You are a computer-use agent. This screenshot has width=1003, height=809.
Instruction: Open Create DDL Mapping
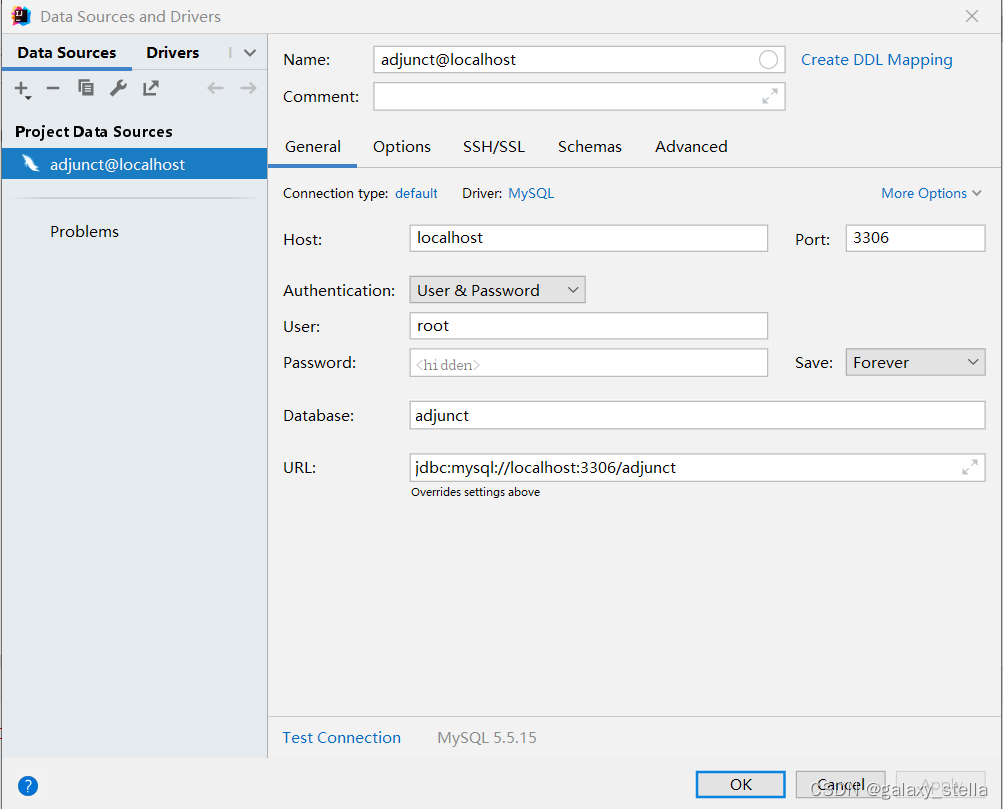(876, 59)
